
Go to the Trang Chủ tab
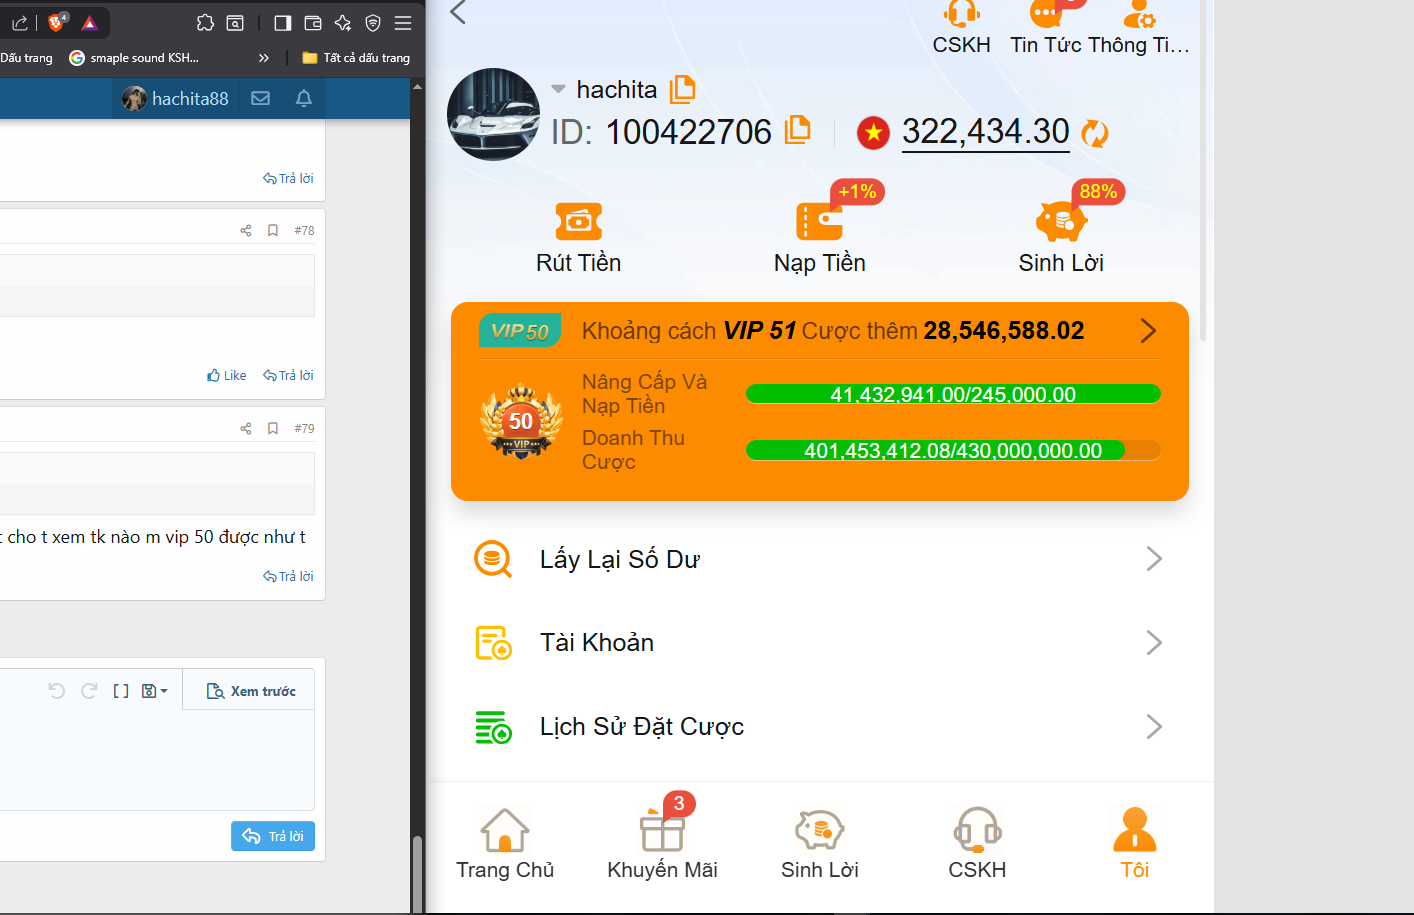point(505,845)
